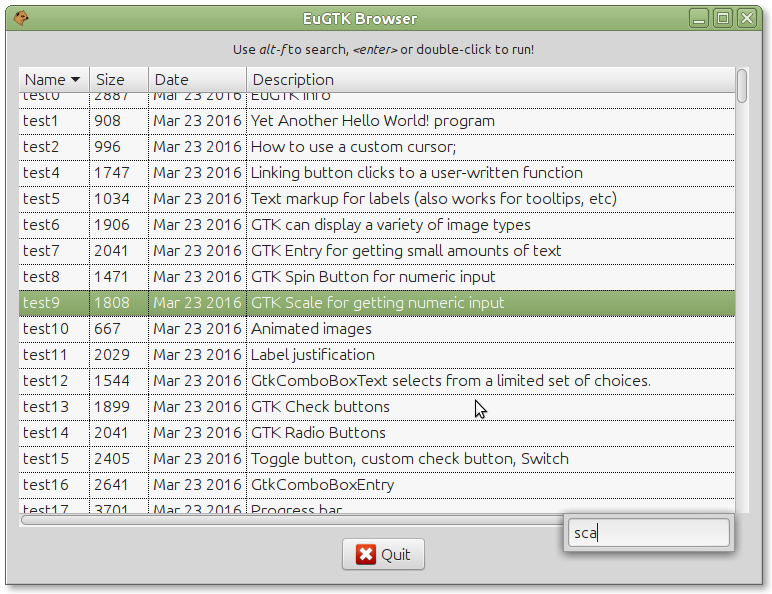Select test15 Toggle button row
This screenshot has height=594, width=772.
tap(409, 459)
